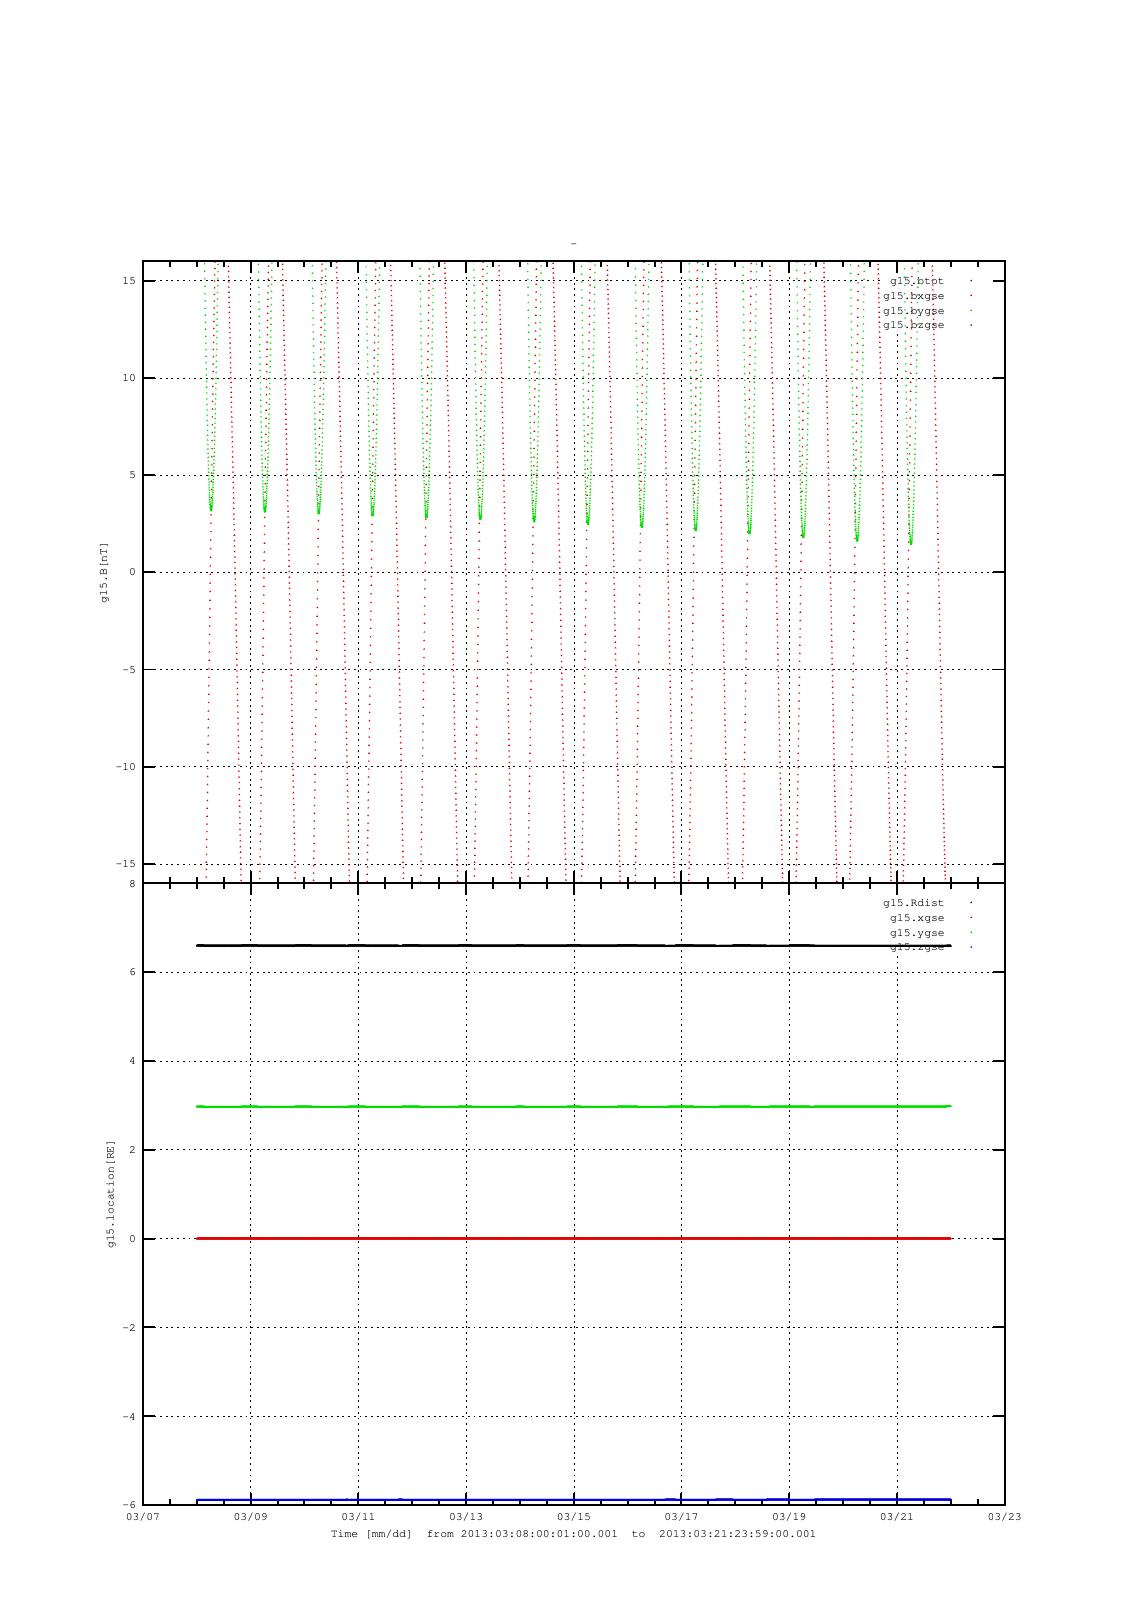The height and width of the screenshot is (1600, 1131).
Task: Click the g15.Rdist legend entry
Action: point(914,903)
